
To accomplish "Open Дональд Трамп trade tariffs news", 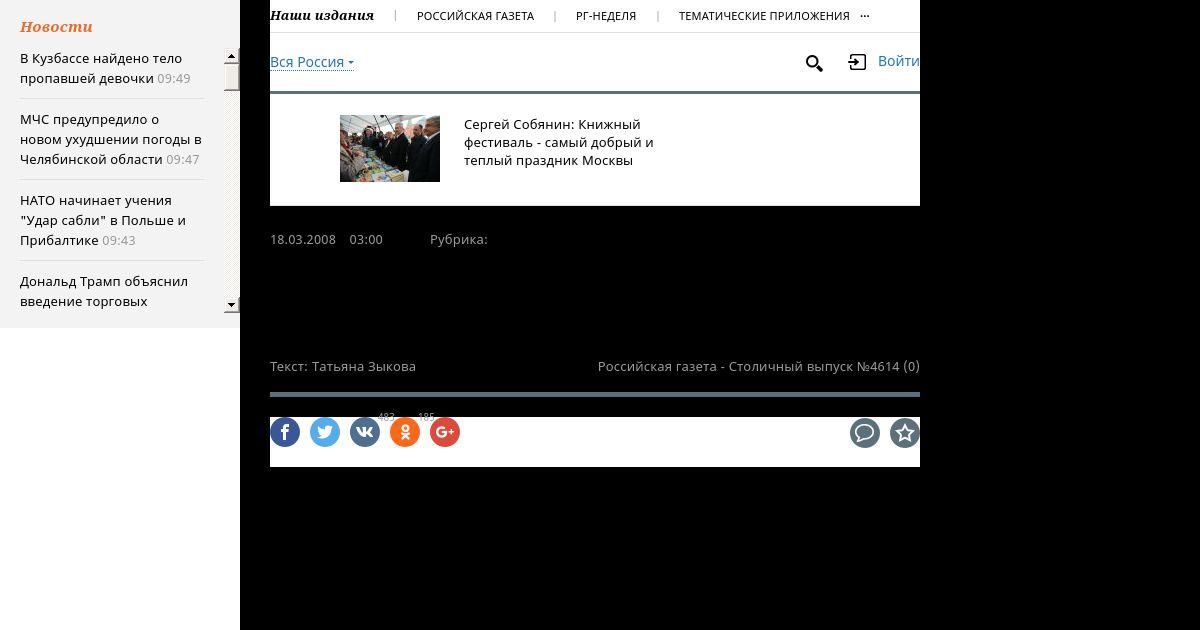I will coord(104,291).
